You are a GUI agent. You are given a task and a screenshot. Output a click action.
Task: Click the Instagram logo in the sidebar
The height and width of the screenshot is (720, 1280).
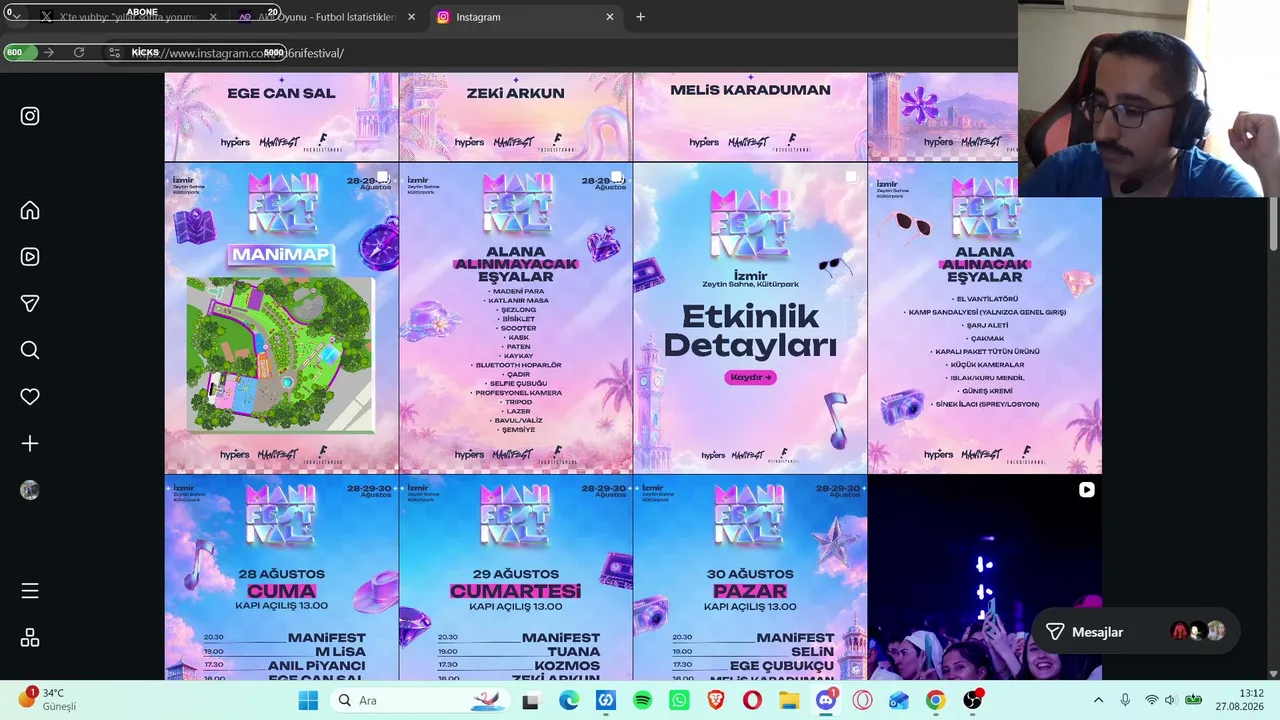[30, 116]
